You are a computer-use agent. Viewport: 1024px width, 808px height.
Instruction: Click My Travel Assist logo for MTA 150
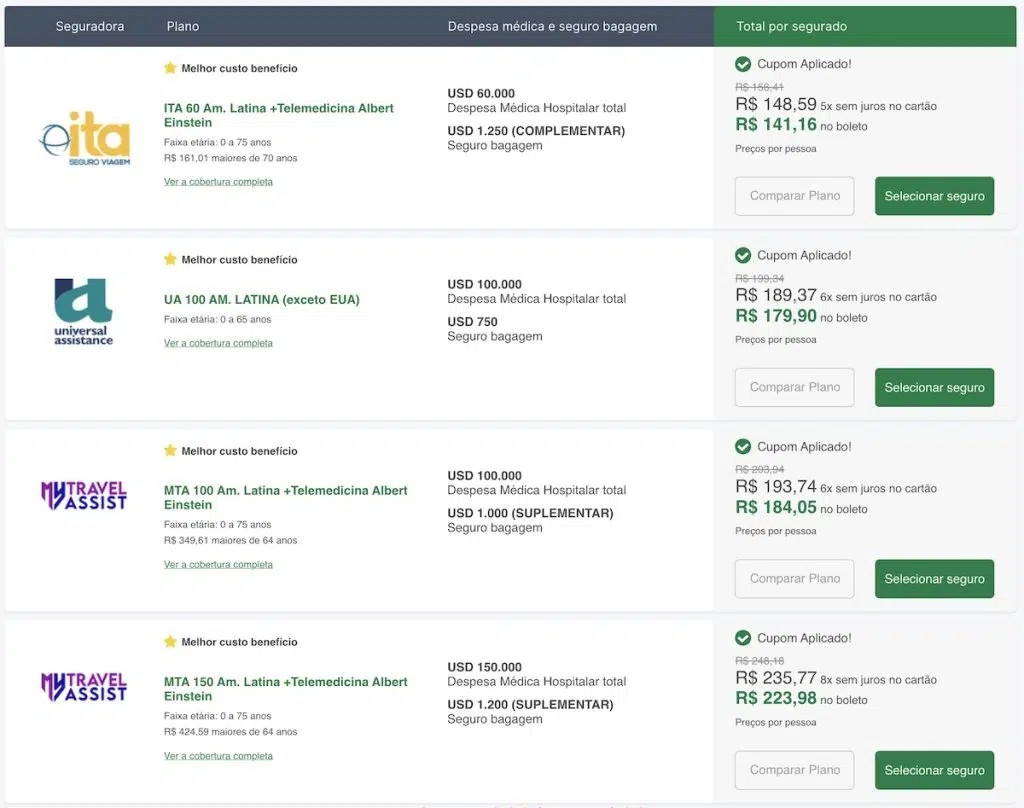coord(84,686)
